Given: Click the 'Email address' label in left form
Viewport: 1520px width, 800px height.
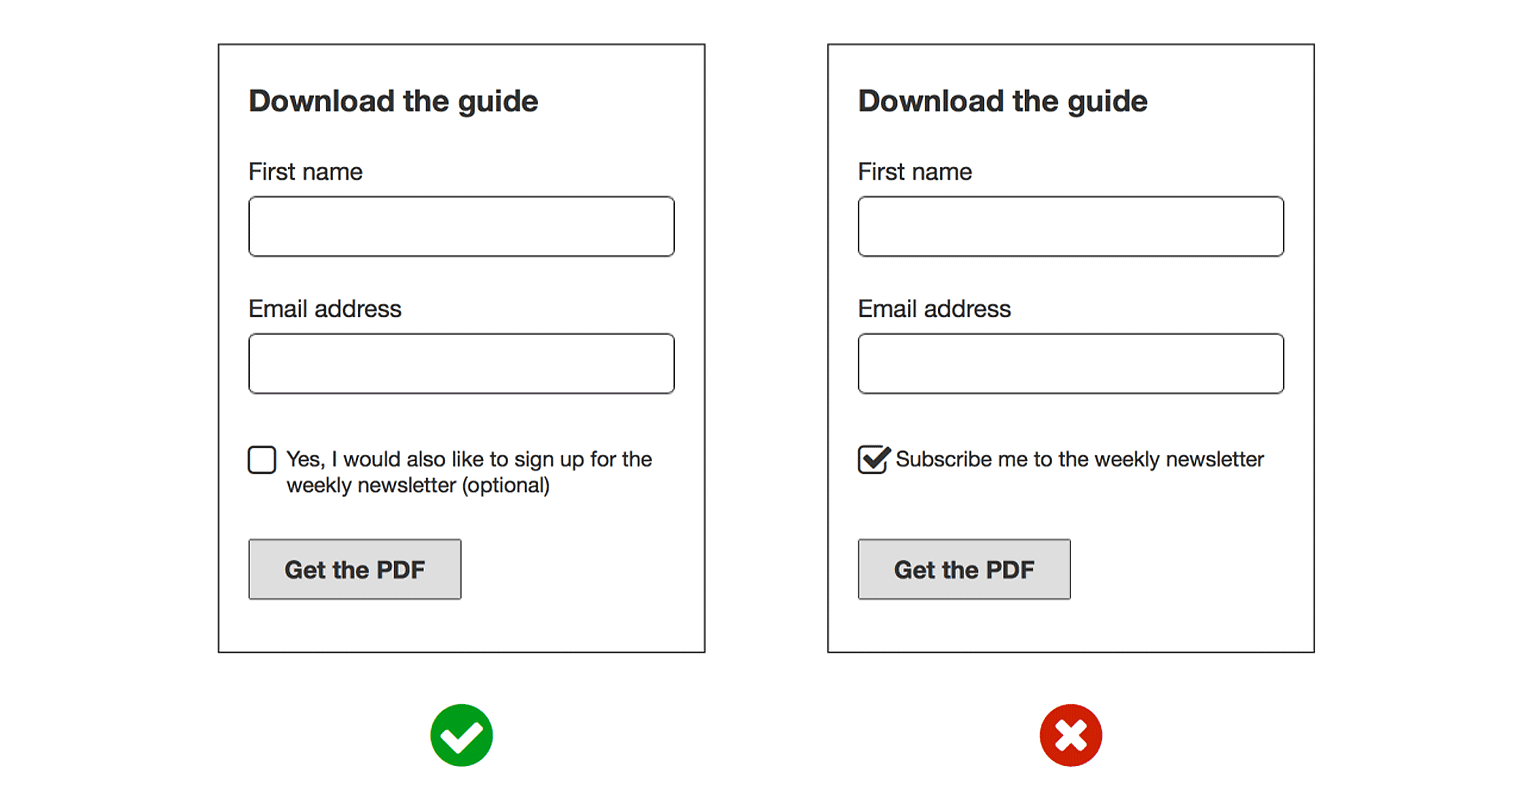Looking at the screenshot, I should point(325,309).
